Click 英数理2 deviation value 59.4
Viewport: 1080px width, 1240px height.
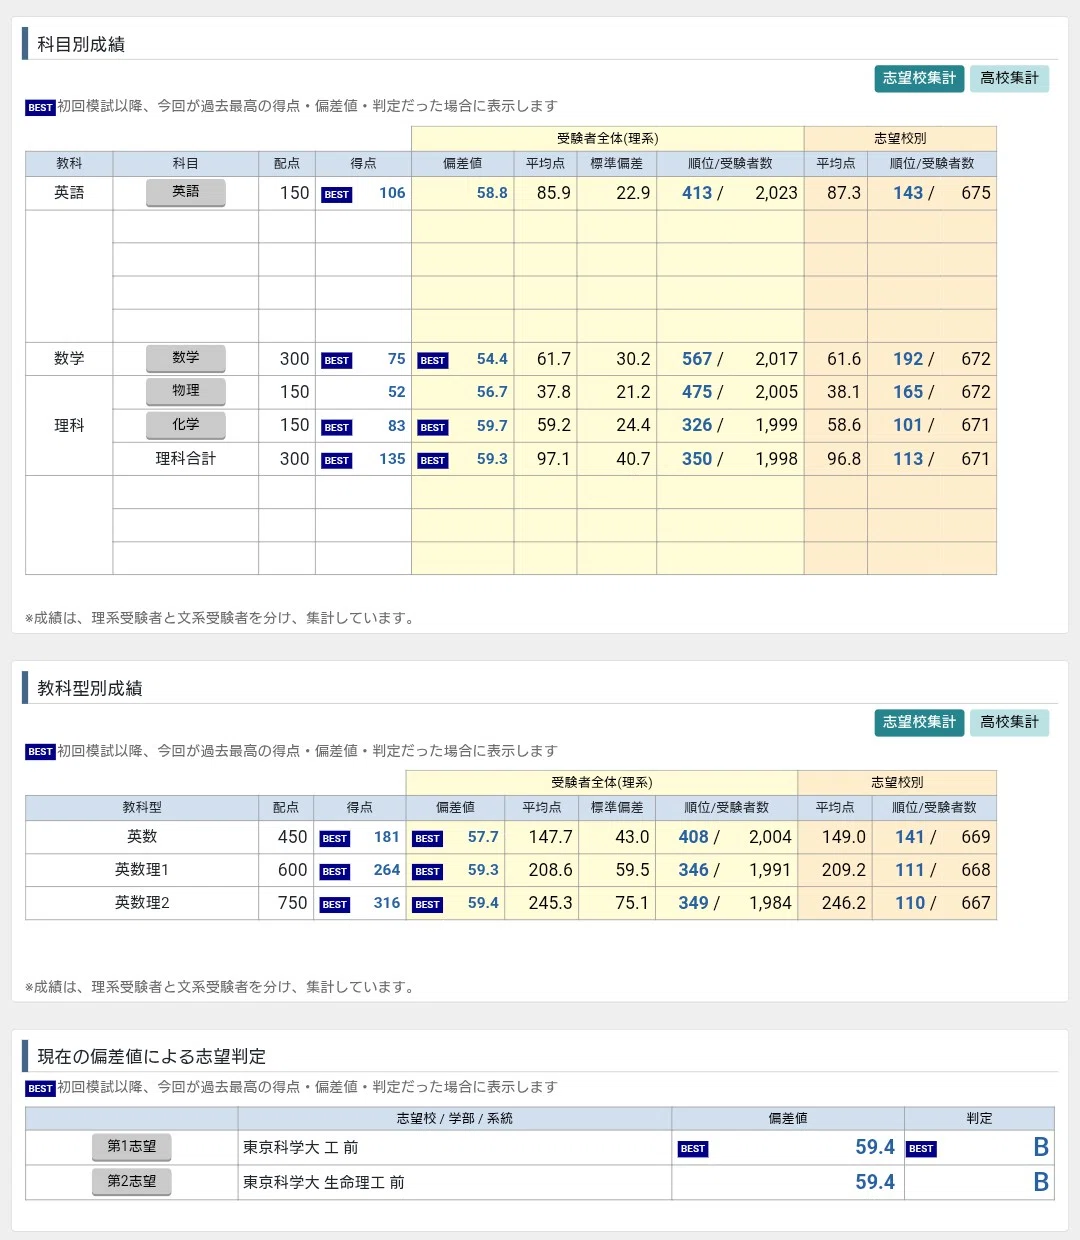pyautogui.click(x=483, y=903)
